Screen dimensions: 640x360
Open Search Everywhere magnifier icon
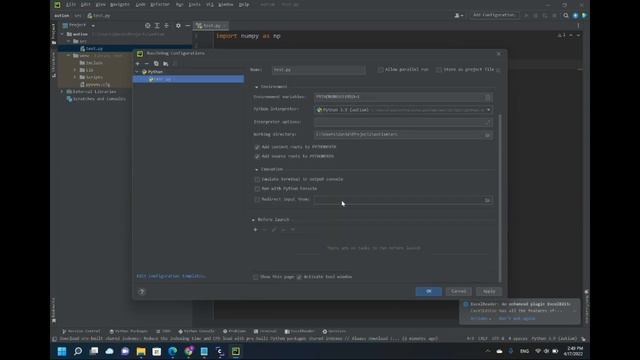[566, 16]
